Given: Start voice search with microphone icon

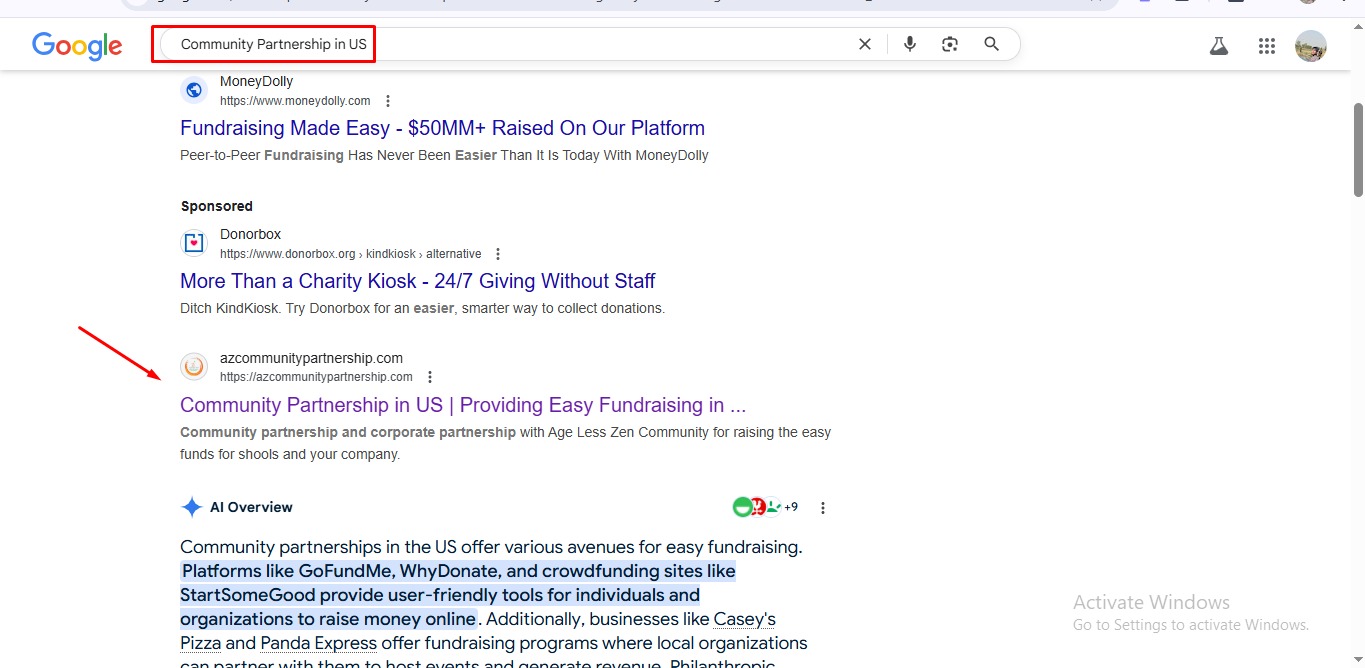Looking at the screenshot, I should click(910, 44).
